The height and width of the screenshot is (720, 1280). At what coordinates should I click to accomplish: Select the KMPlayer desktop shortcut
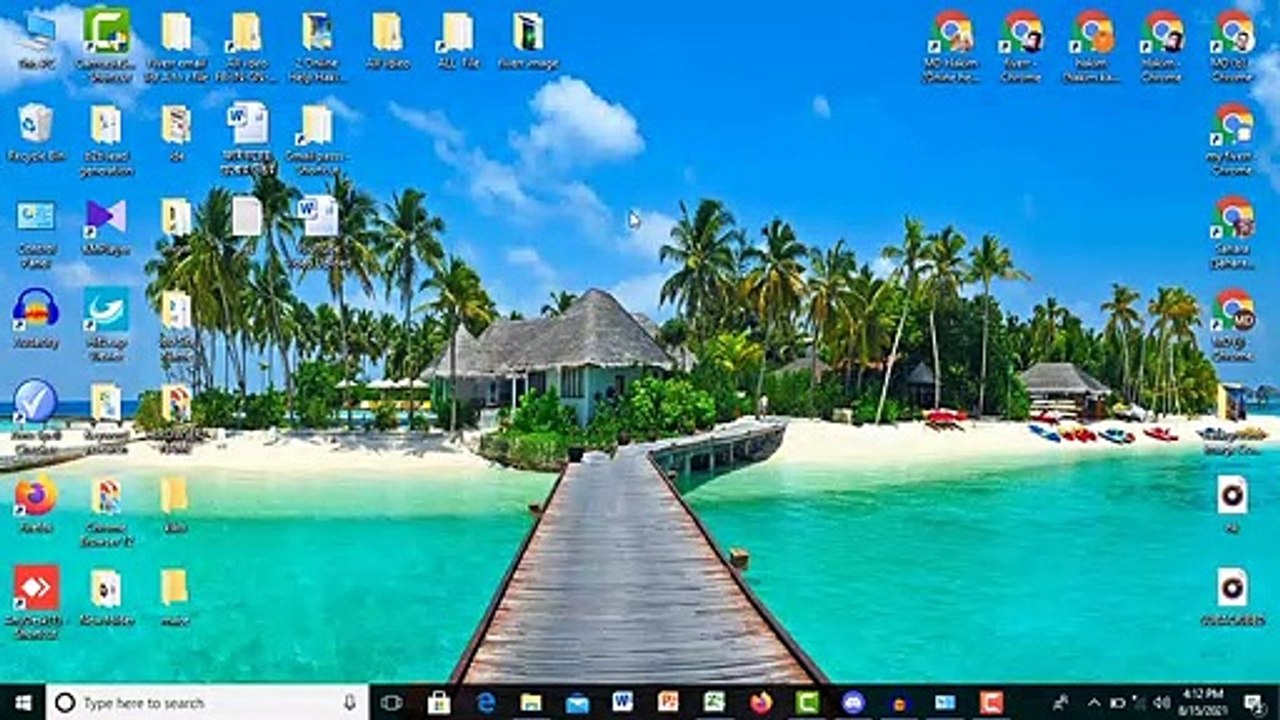pos(105,226)
